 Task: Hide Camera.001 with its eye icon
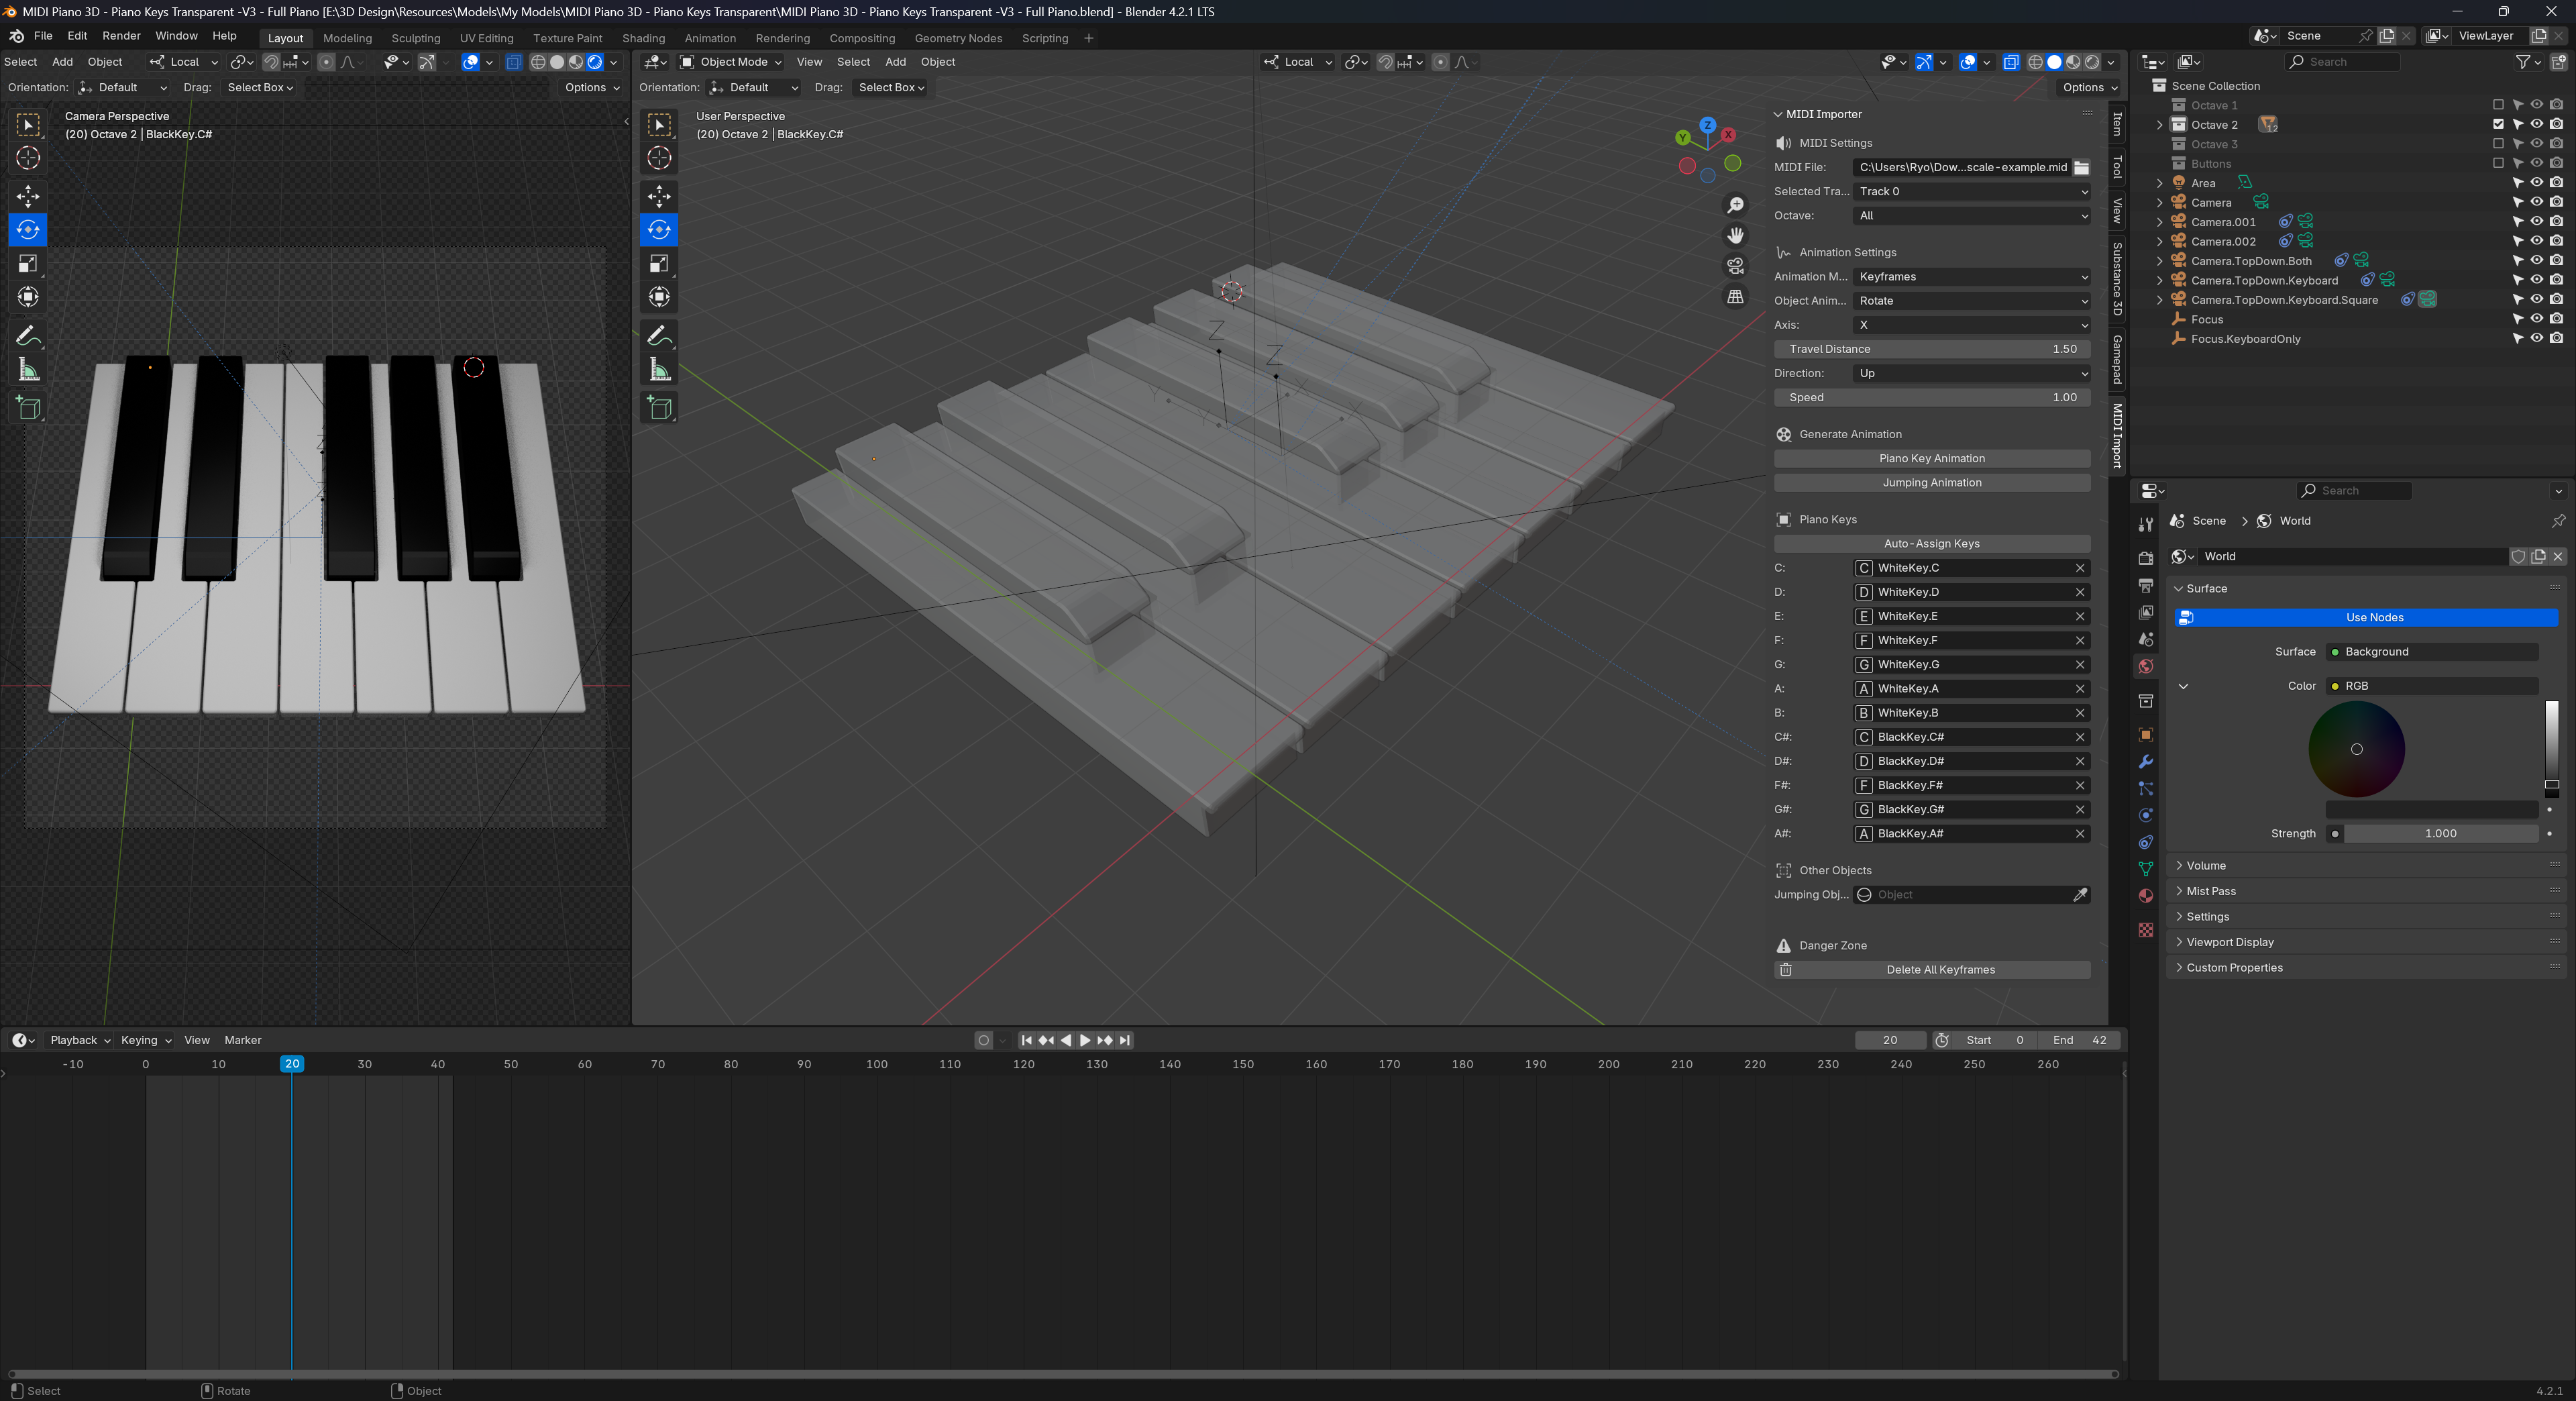pyautogui.click(x=2537, y=222)
